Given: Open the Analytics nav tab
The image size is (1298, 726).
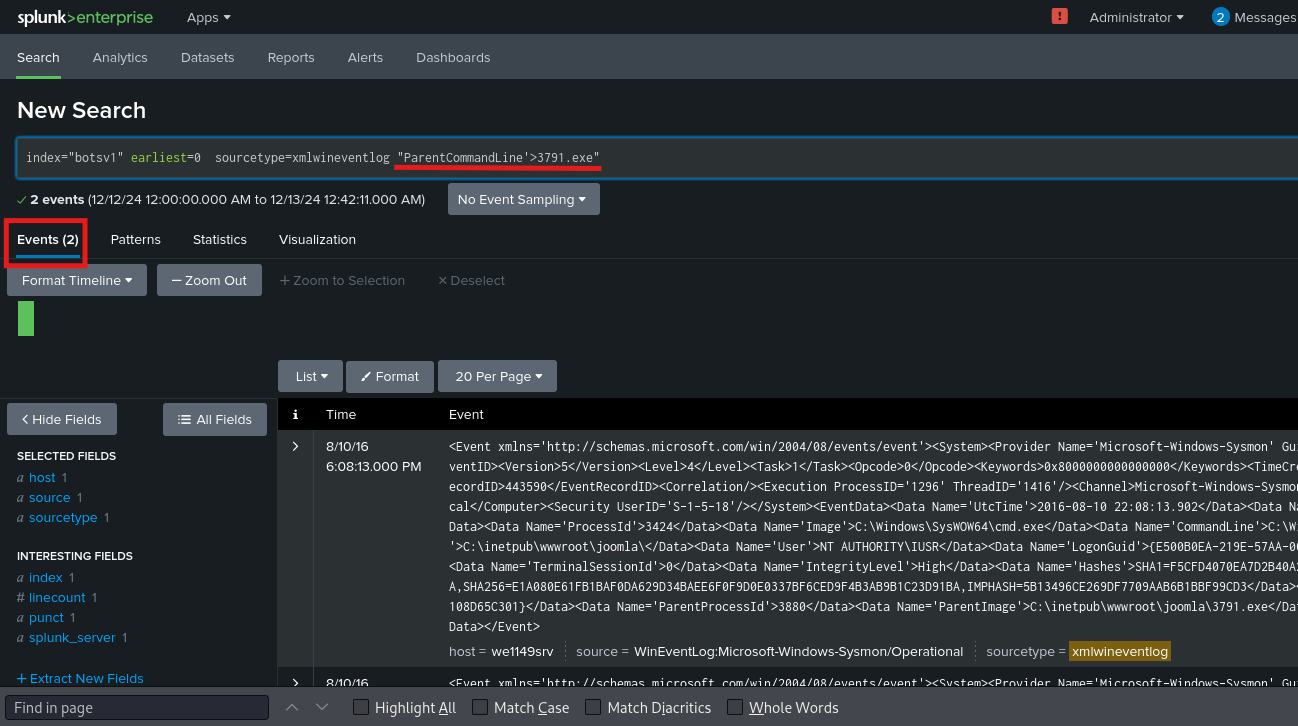Looking at the screenshot, I should pyautogui.click(x=120, y=57).
